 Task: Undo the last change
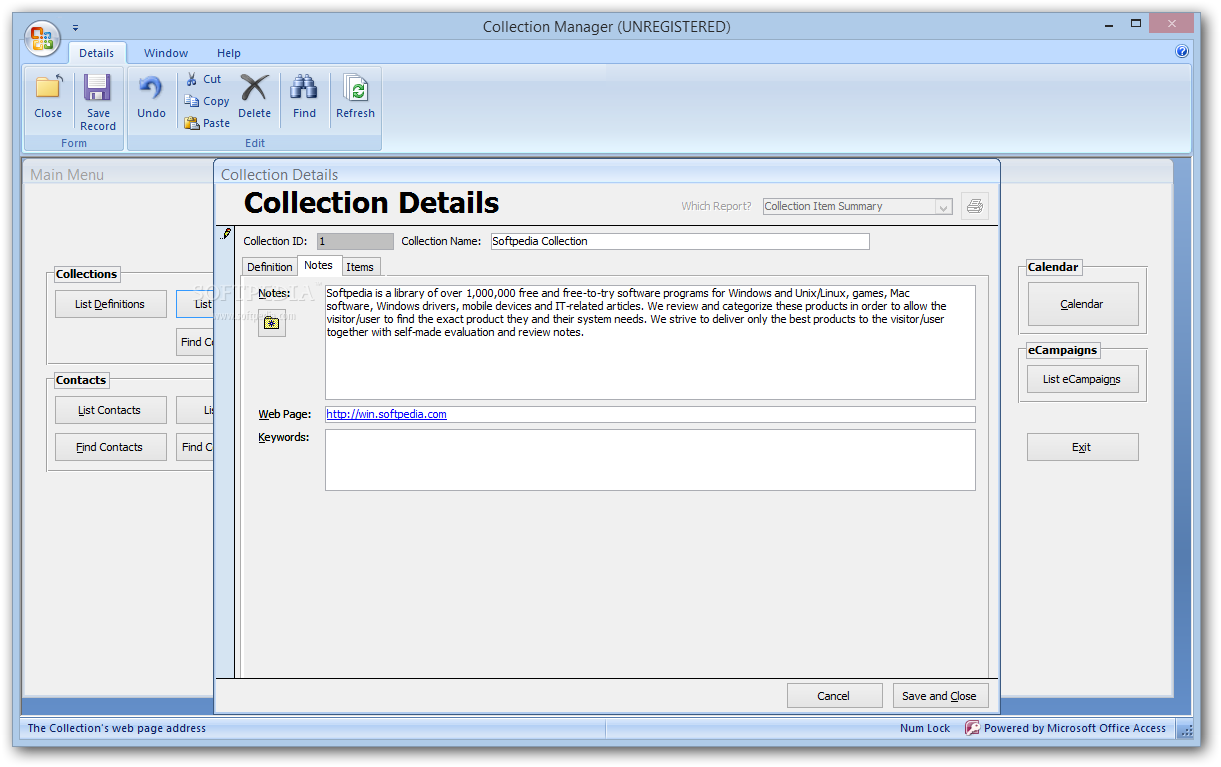(x=151, y=97)
